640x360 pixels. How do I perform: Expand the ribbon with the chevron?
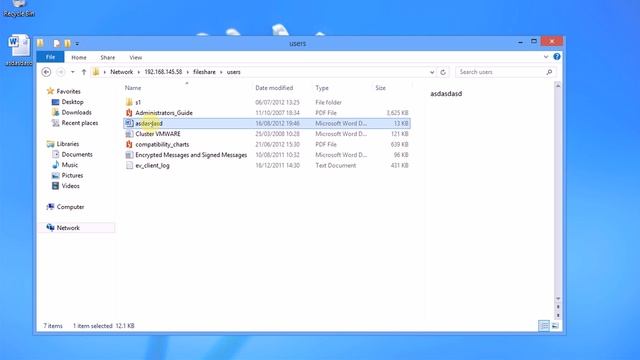point(546,57)
